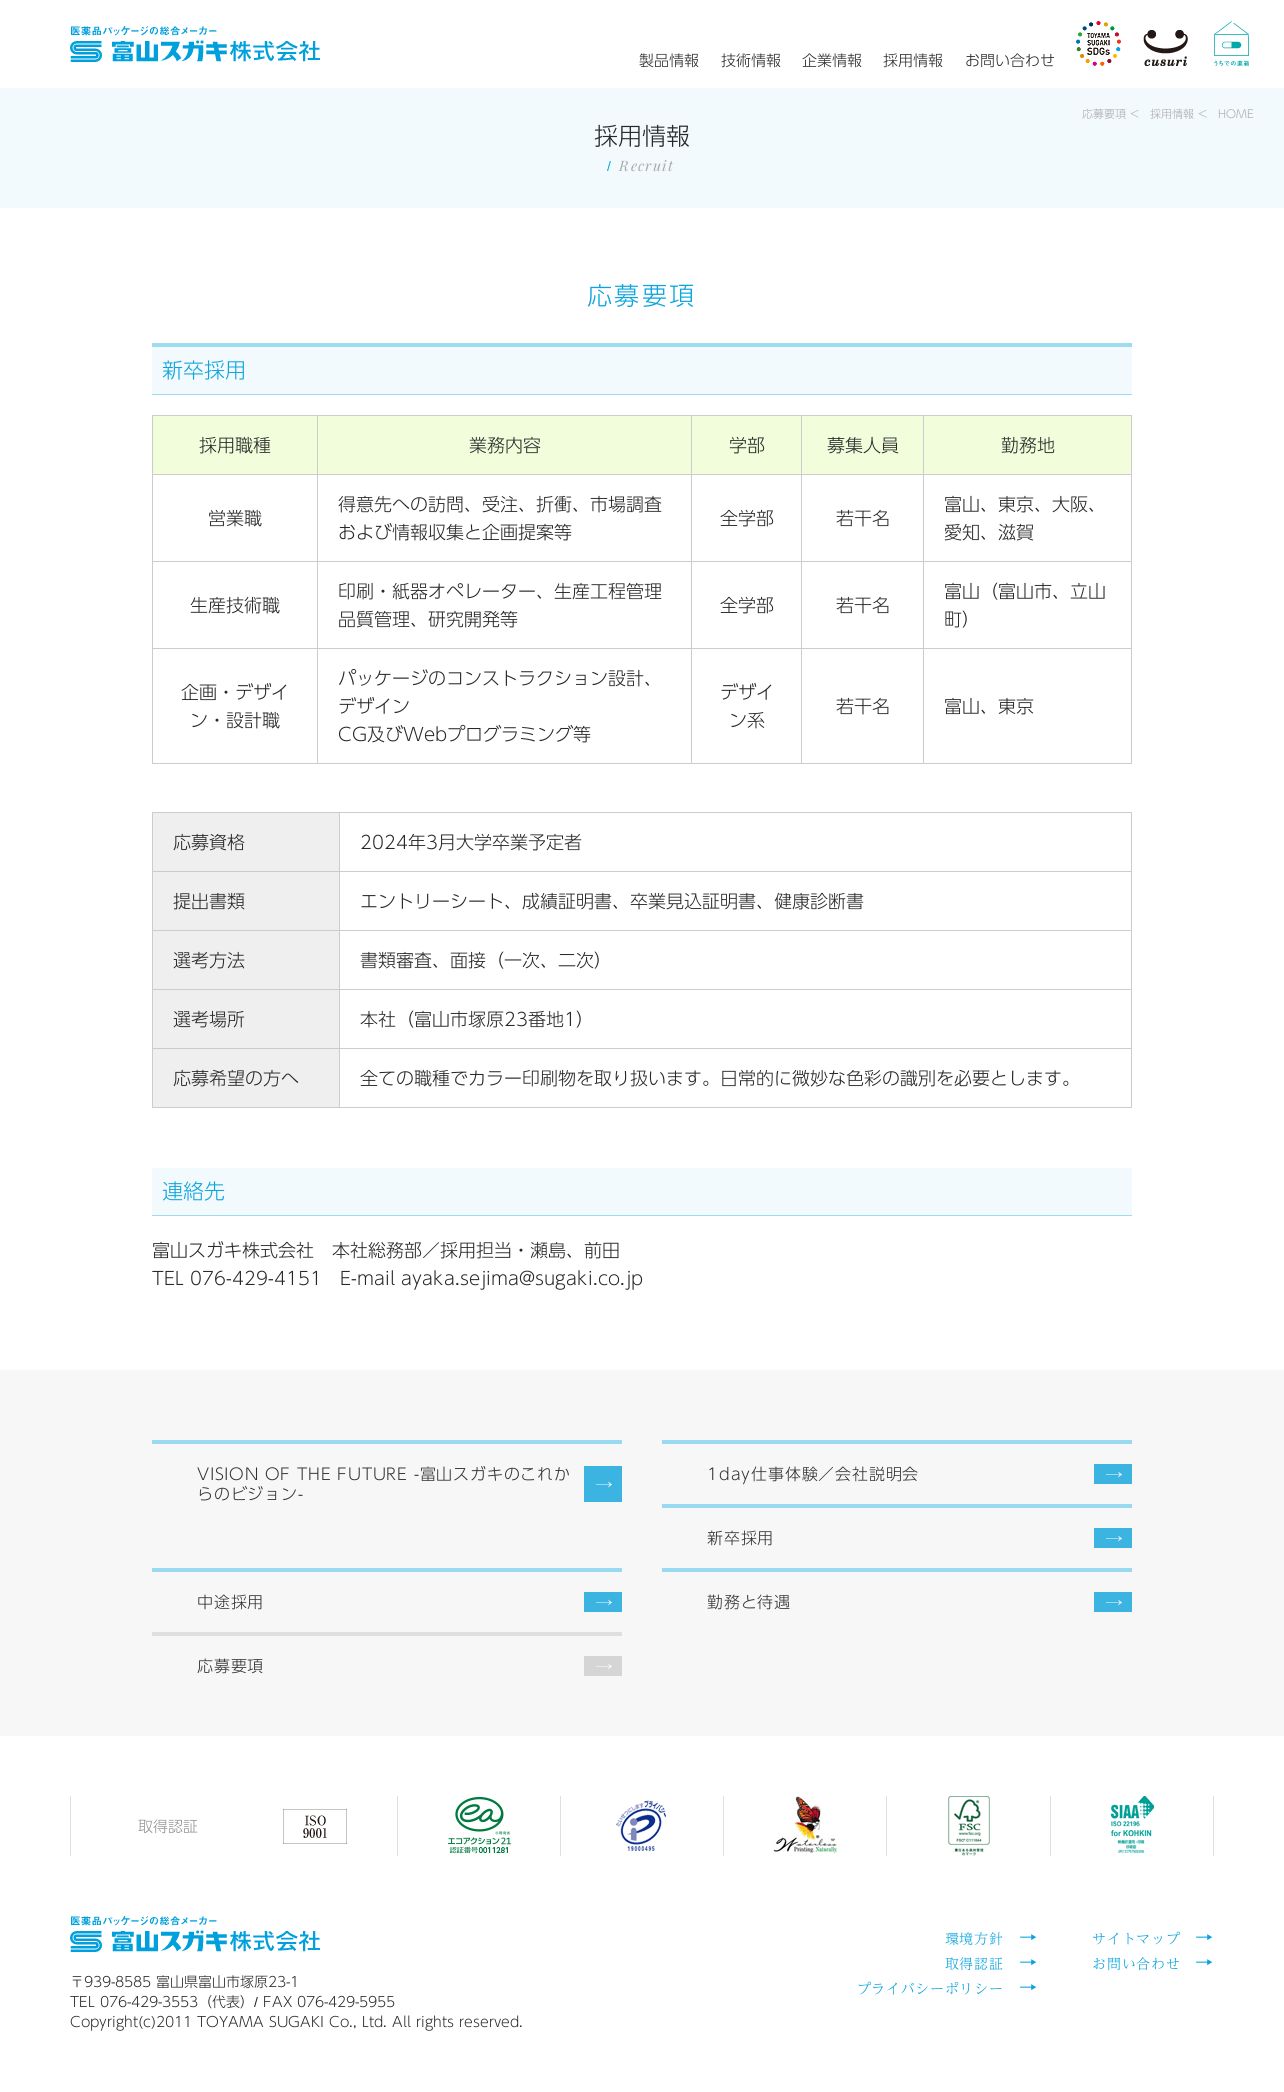Open the 企業情報 menu
The height and width of the screenshot is (2092, 1284).
832,61
